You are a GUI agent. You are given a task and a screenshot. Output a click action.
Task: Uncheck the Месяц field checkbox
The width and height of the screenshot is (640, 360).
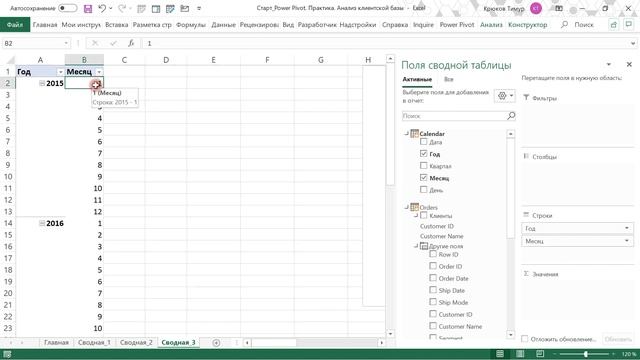pos(423,178)
